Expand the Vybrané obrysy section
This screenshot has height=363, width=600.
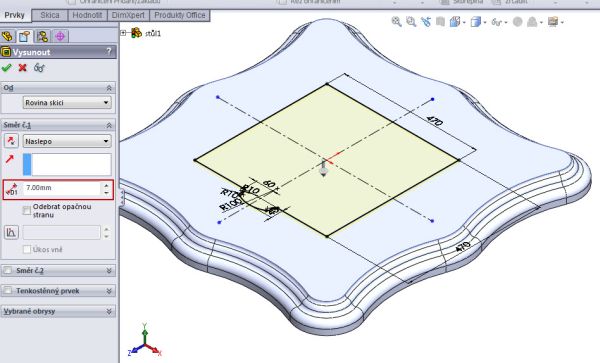point(109,311)
